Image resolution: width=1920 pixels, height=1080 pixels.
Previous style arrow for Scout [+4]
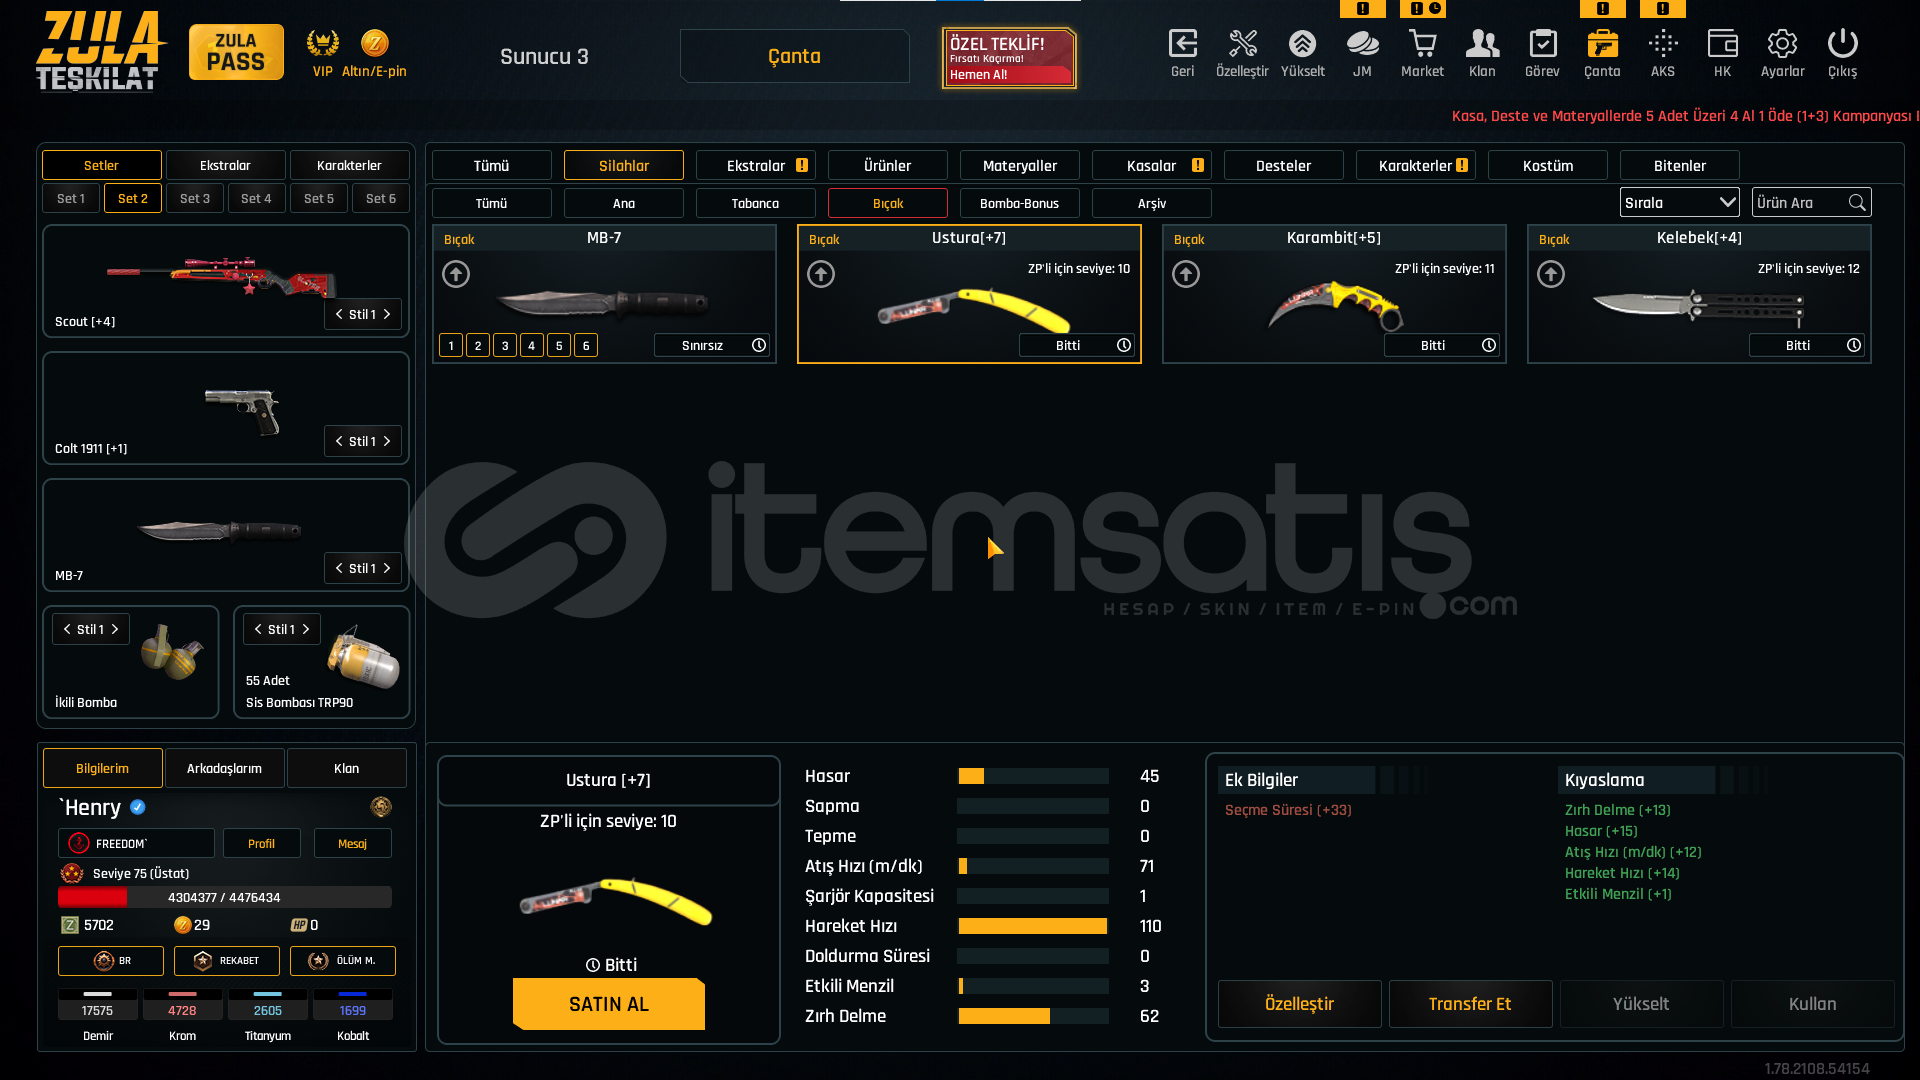click(339, 314)
